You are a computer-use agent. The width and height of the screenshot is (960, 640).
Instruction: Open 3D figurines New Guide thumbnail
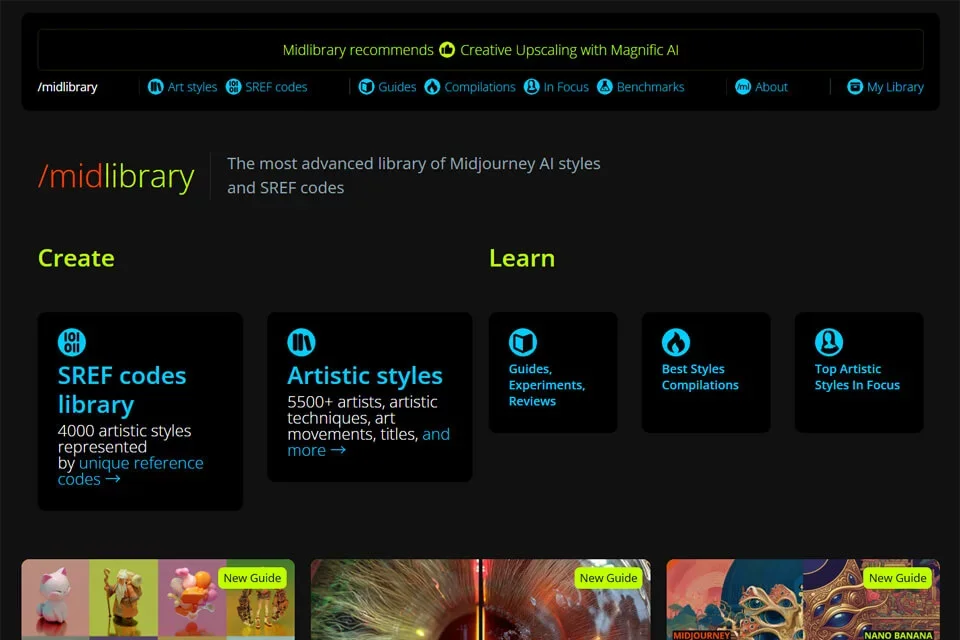pos(158,599)
